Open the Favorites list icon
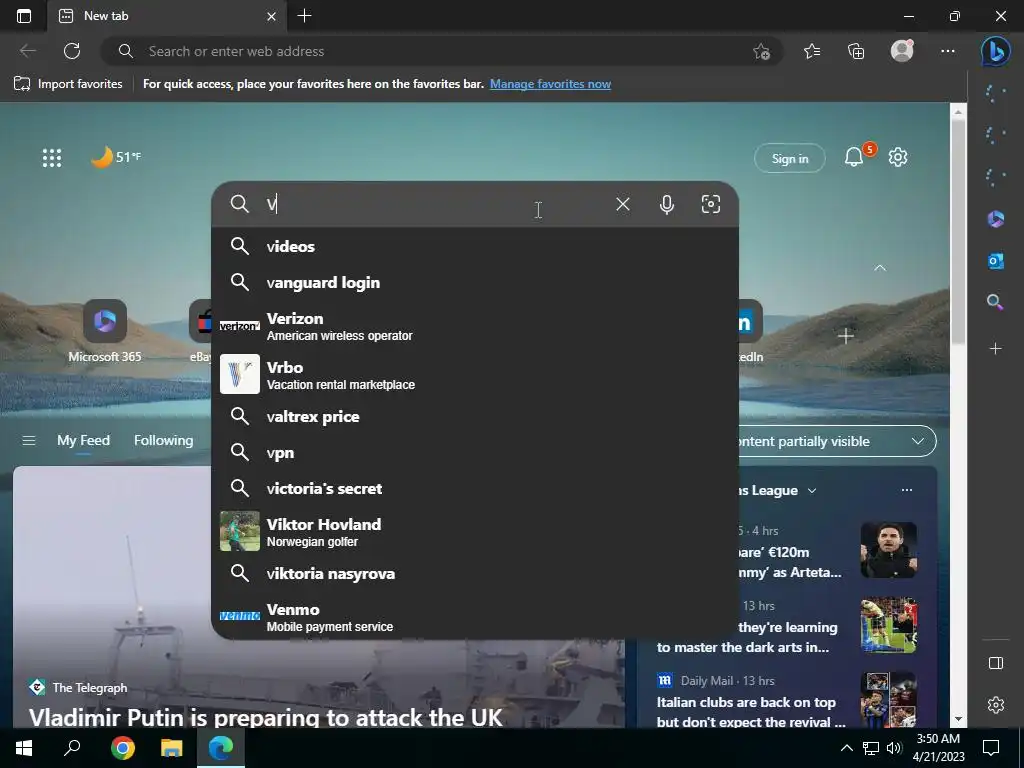The height and width of the screenshot is (768, 1024). [x=812, y=51]
